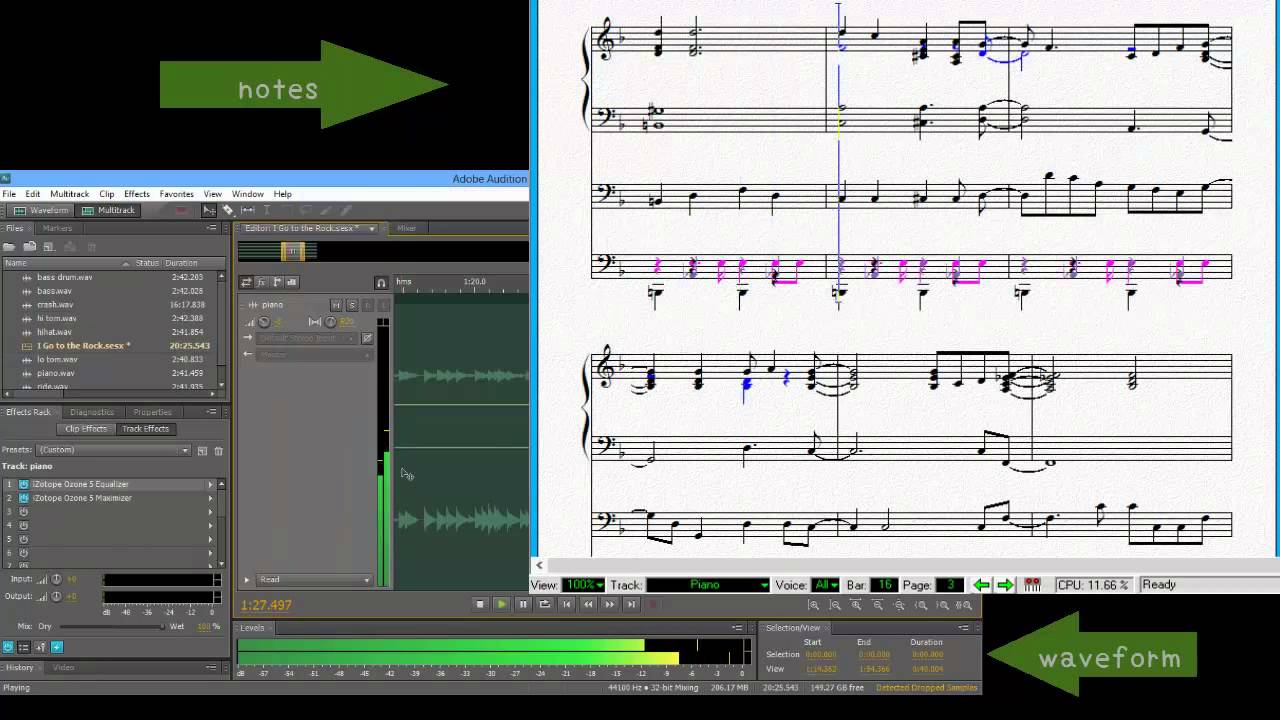Show the Inputs/Outputs track controls icon

246,282
